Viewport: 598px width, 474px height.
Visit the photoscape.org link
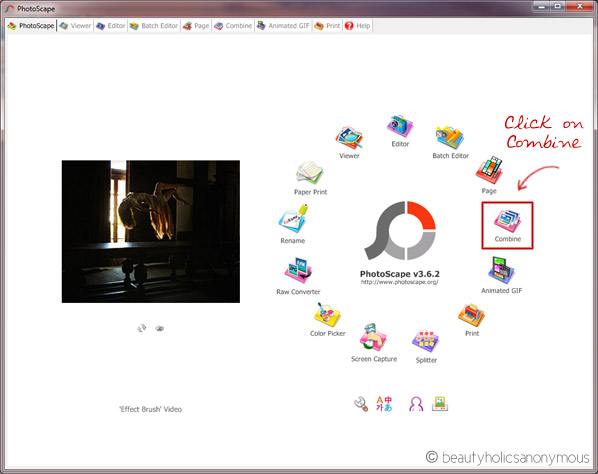pos(400,282)
